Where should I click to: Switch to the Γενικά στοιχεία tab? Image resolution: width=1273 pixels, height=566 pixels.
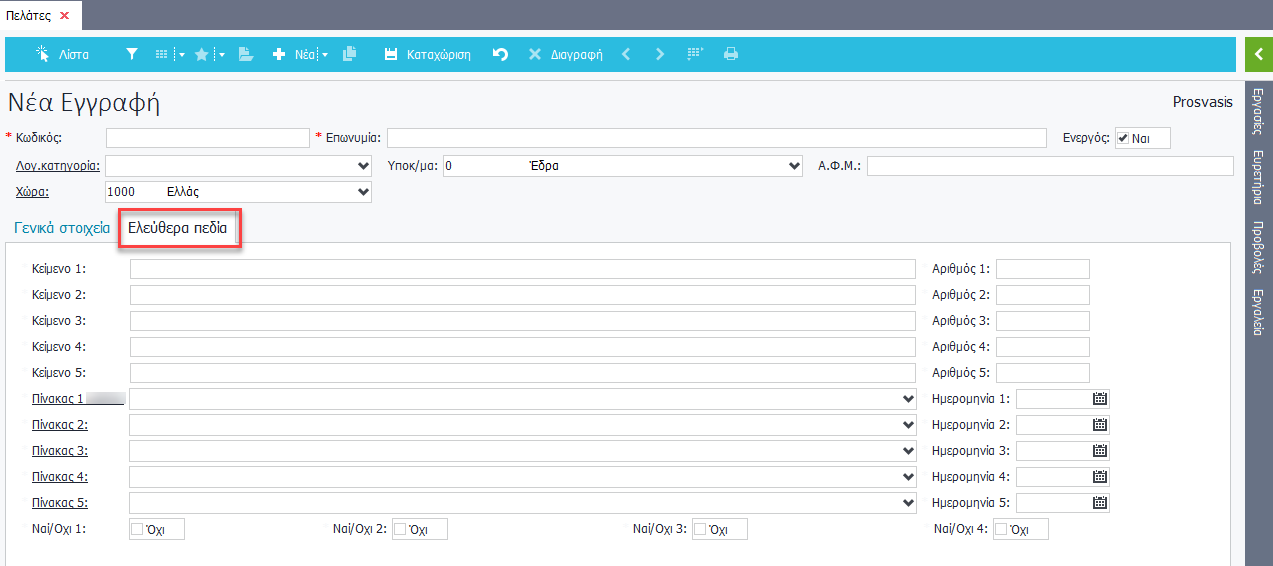[62, 228]
